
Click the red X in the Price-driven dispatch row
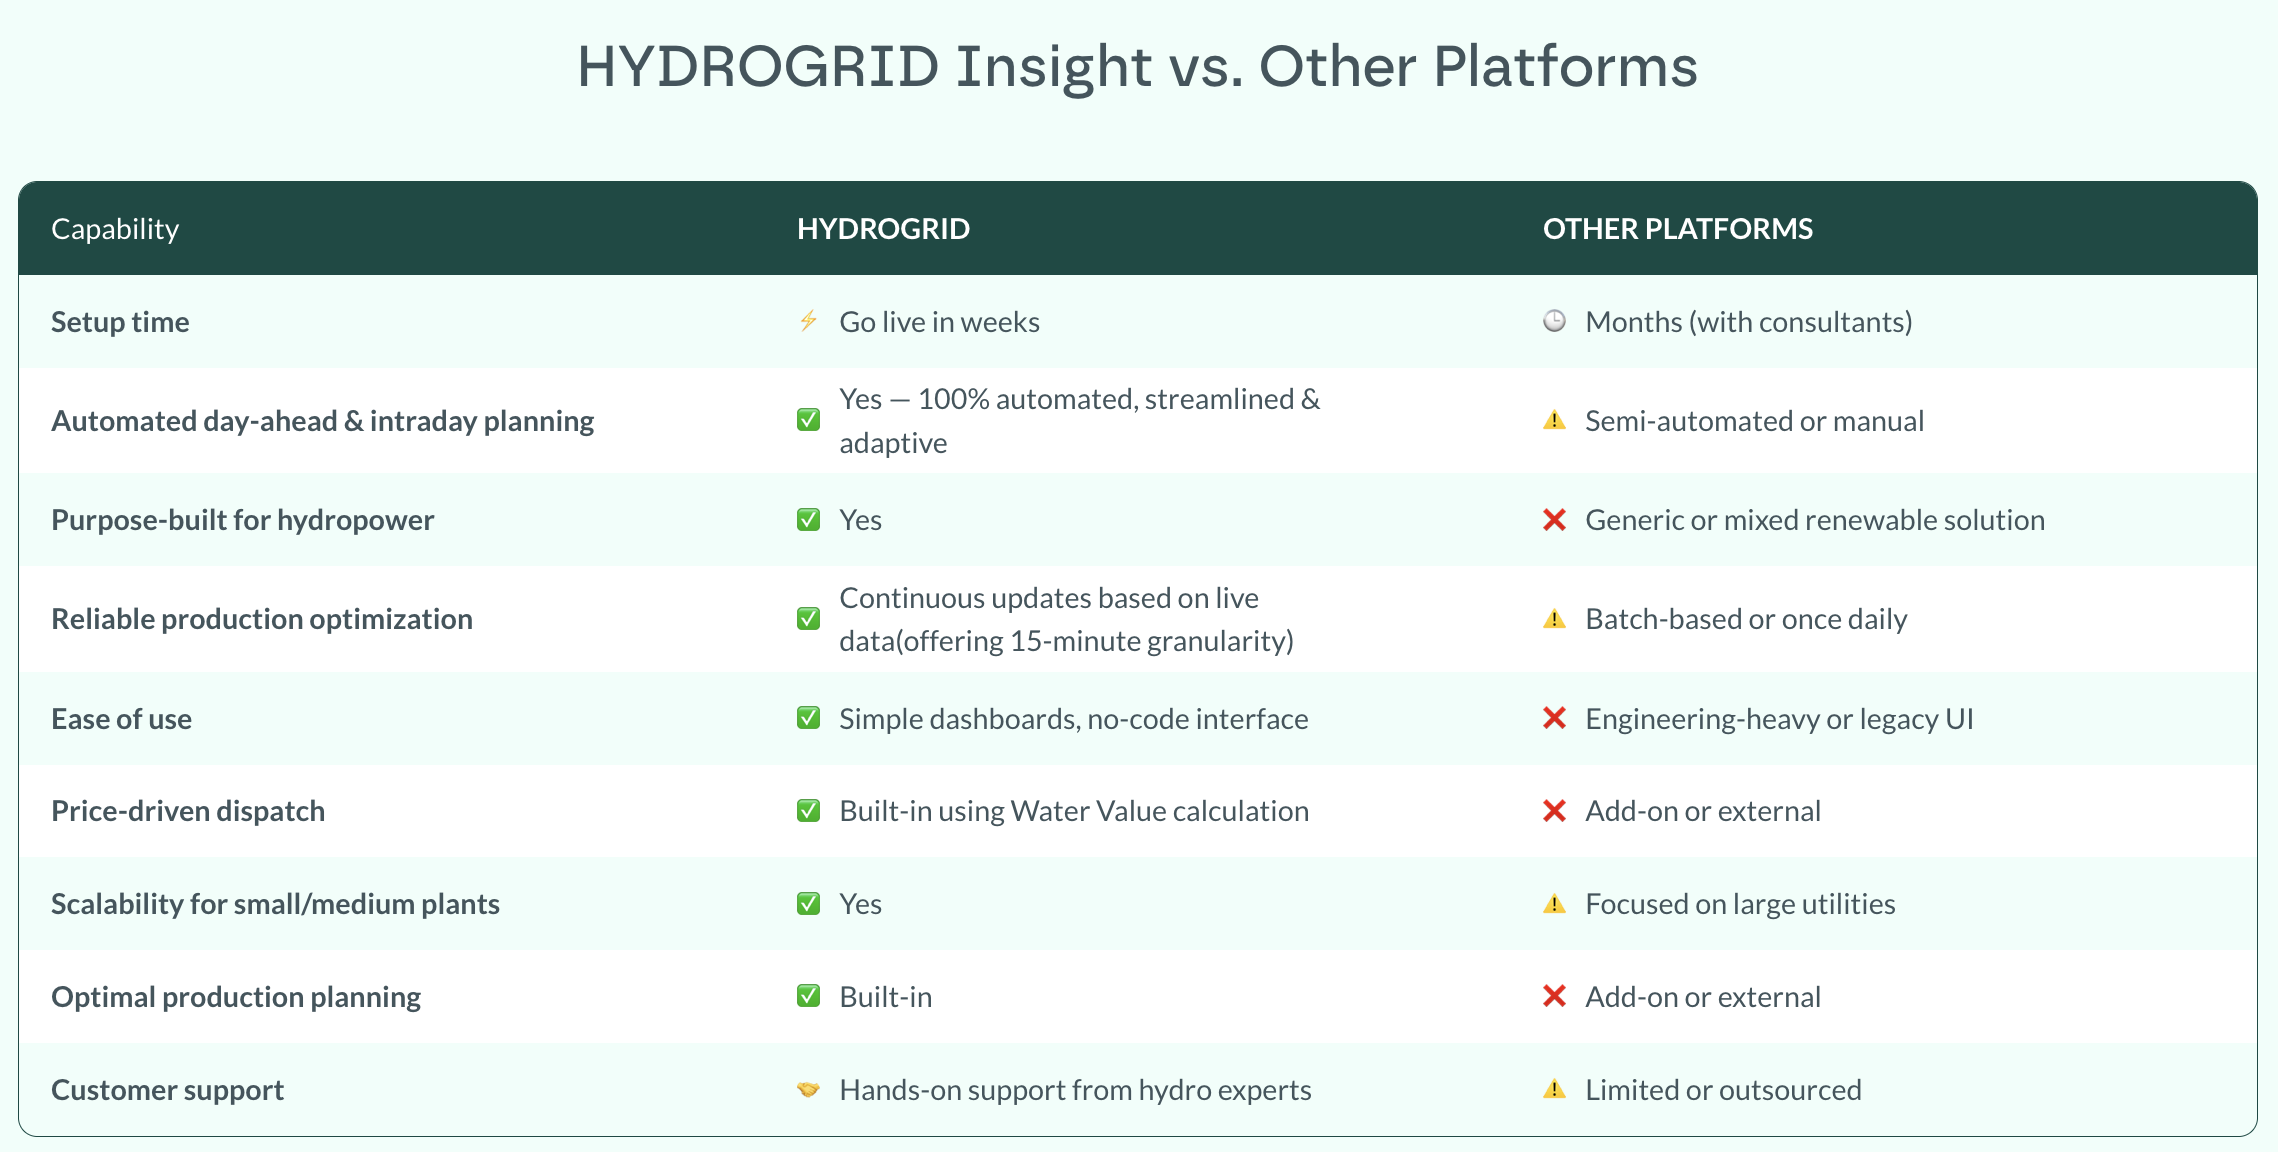(x=1554, y=811)
